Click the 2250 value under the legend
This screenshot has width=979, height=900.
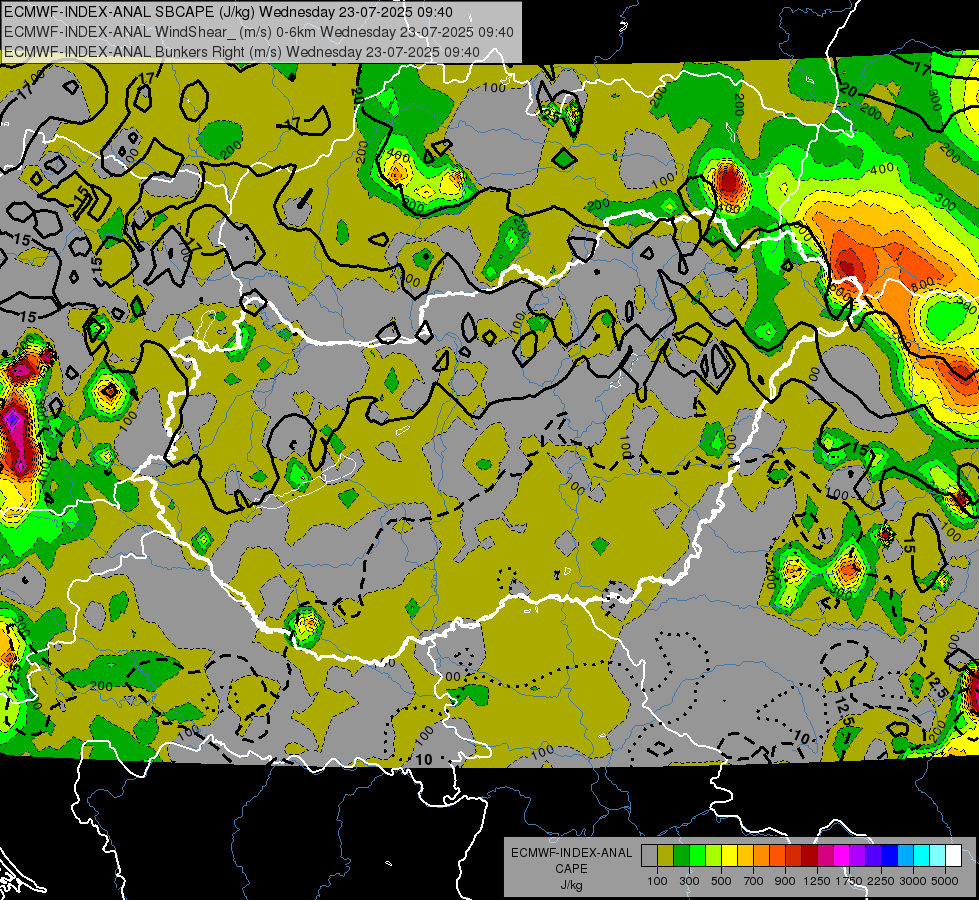click(x=881, y=881)
